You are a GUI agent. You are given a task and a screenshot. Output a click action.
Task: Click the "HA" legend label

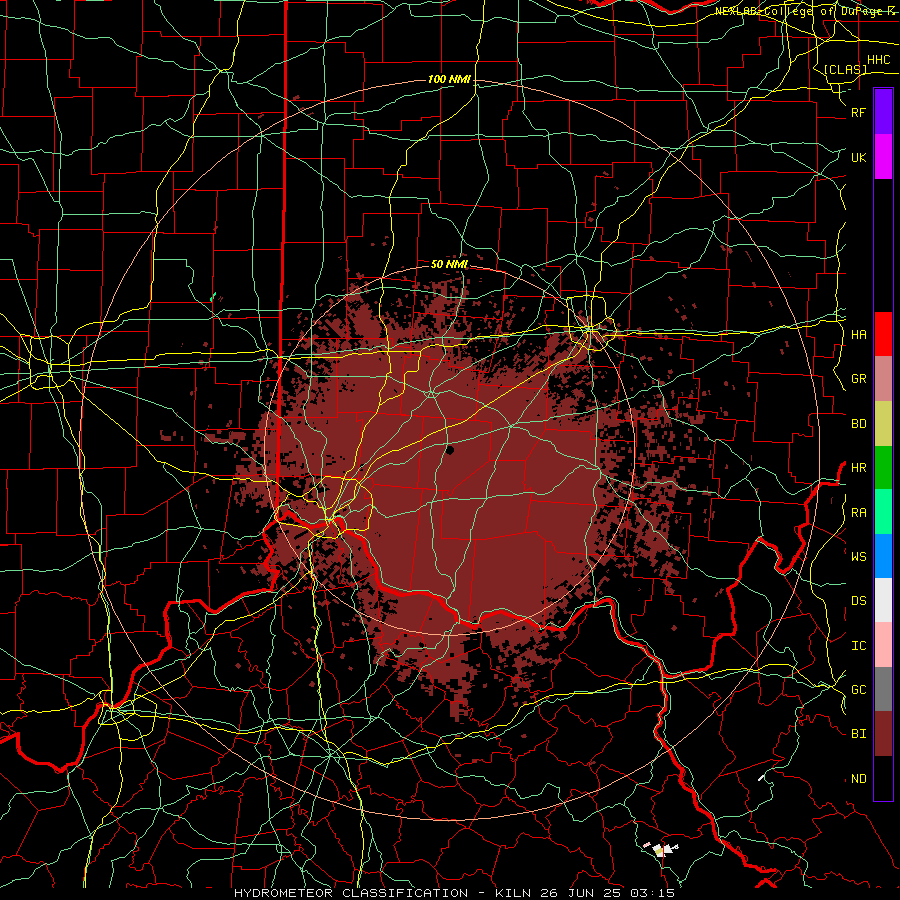click(858, 334)
